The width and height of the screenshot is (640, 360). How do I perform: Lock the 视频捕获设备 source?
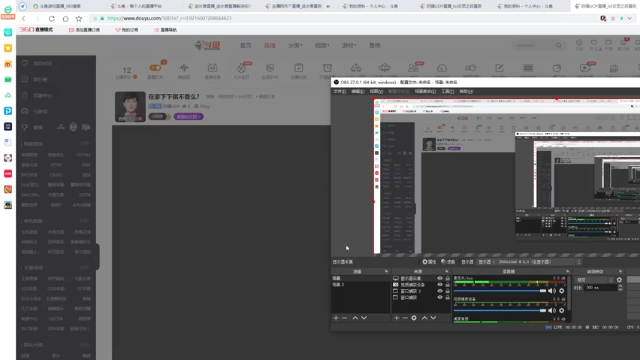click(447, 284)
